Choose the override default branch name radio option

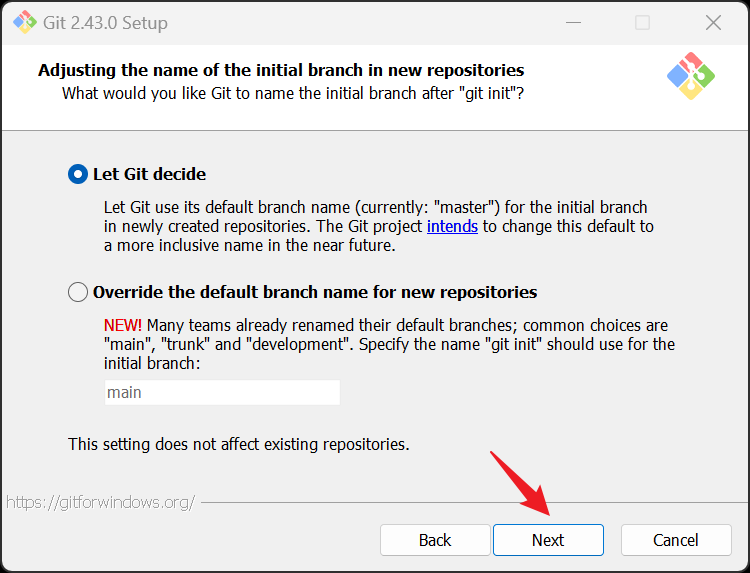[x=78, y=292]
